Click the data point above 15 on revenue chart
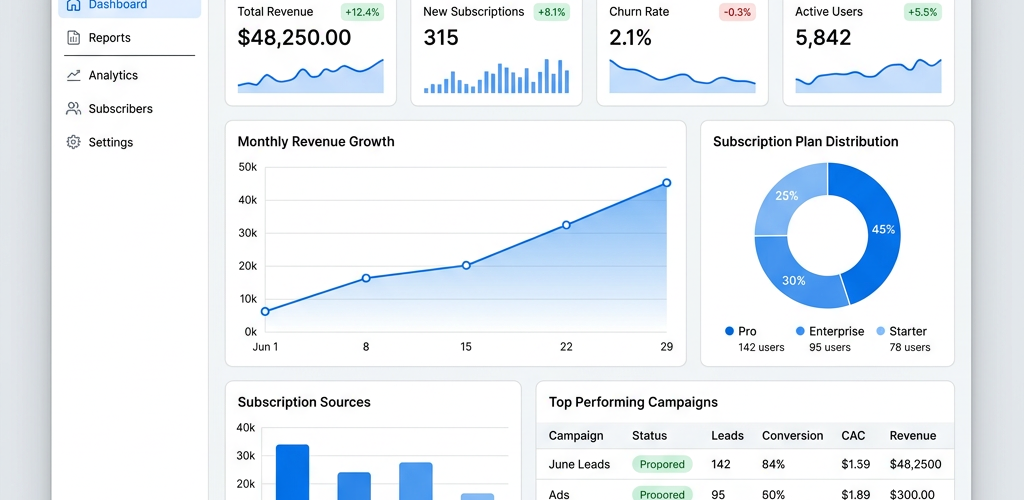 point(466,265)
